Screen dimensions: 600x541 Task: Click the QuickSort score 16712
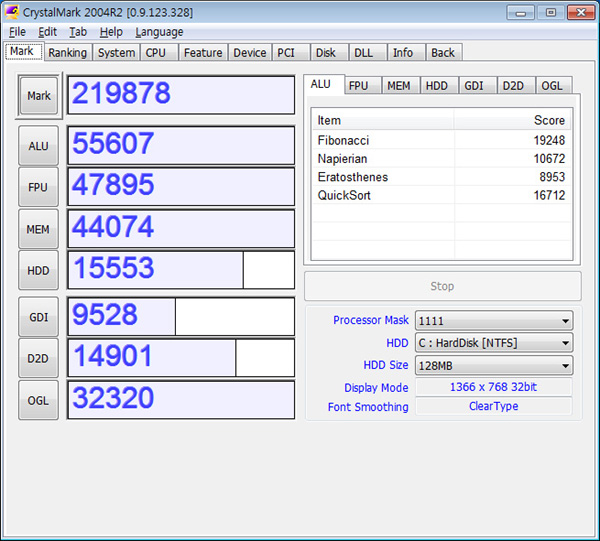click(549, 196)
